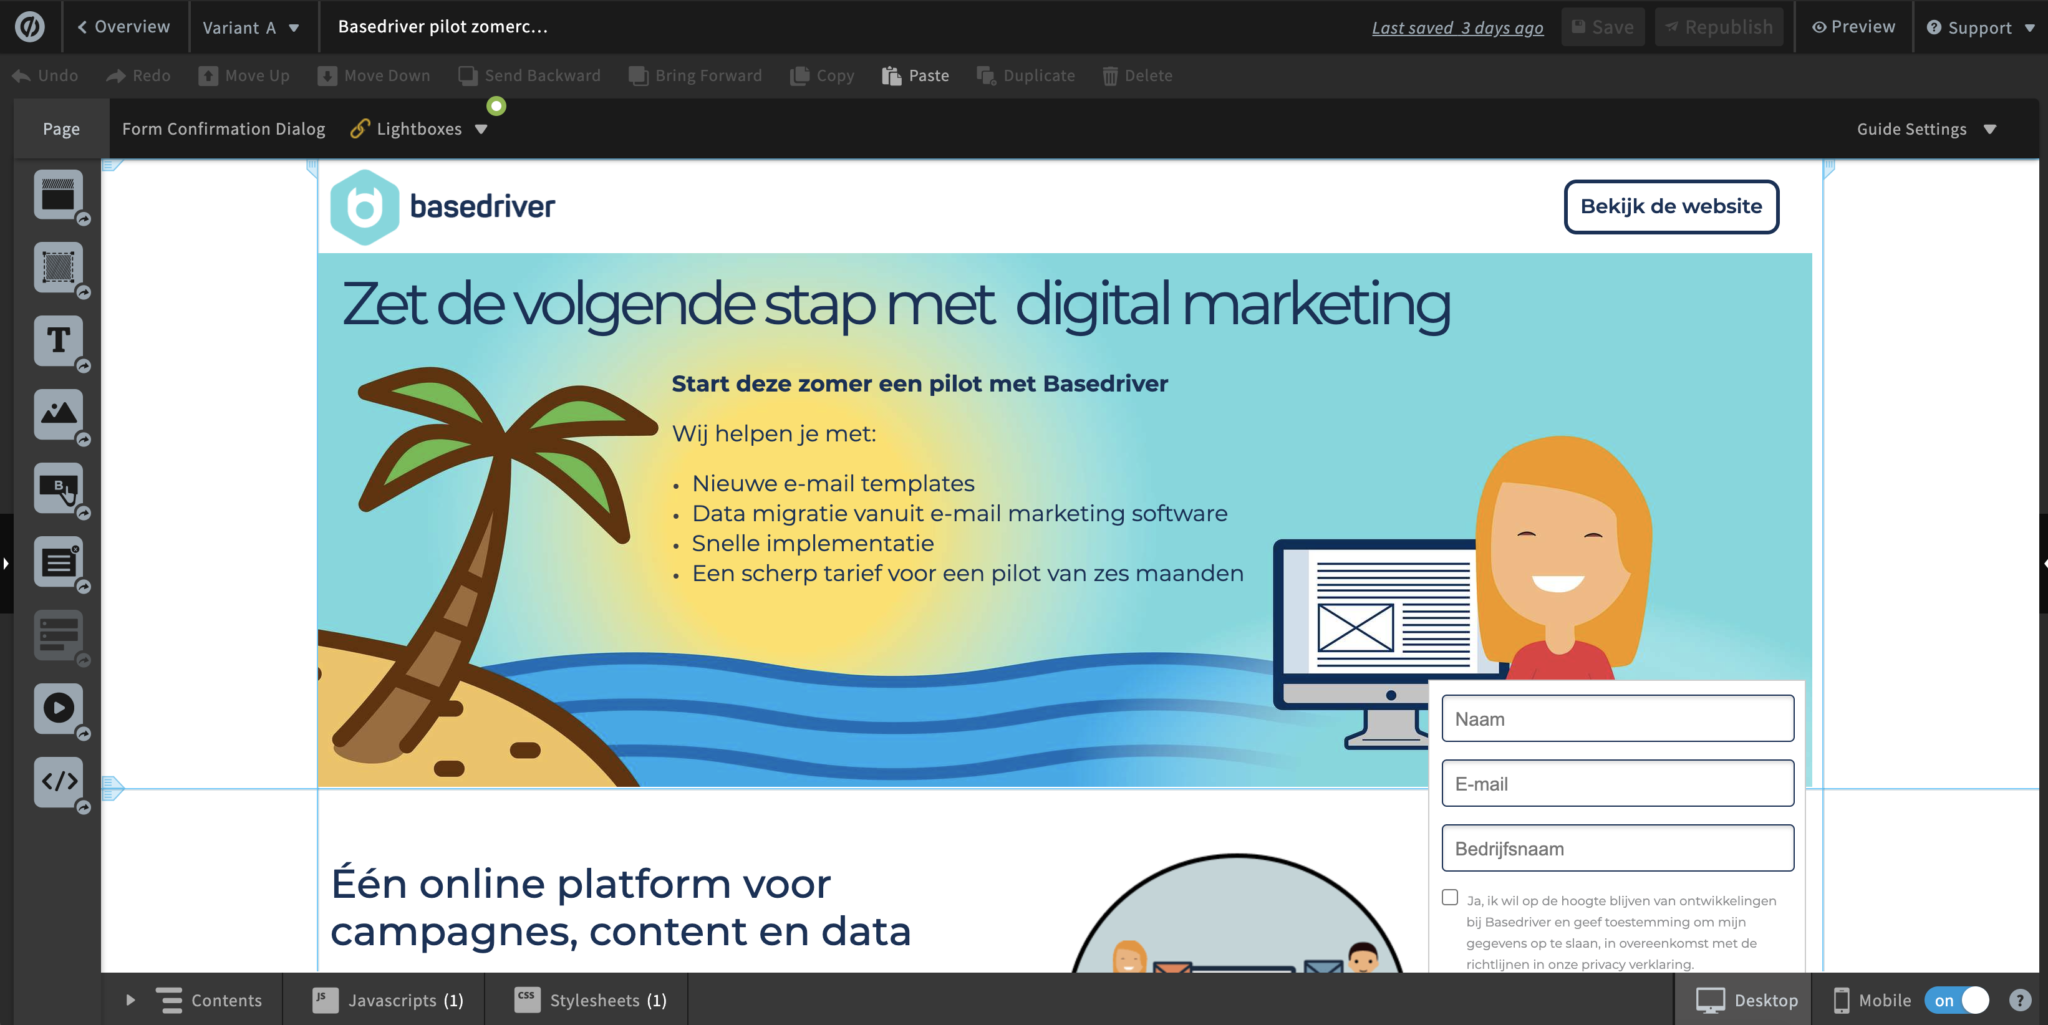2048x1025 pixels.
Task: Click the Naam input field
Action: [1618, 719]
